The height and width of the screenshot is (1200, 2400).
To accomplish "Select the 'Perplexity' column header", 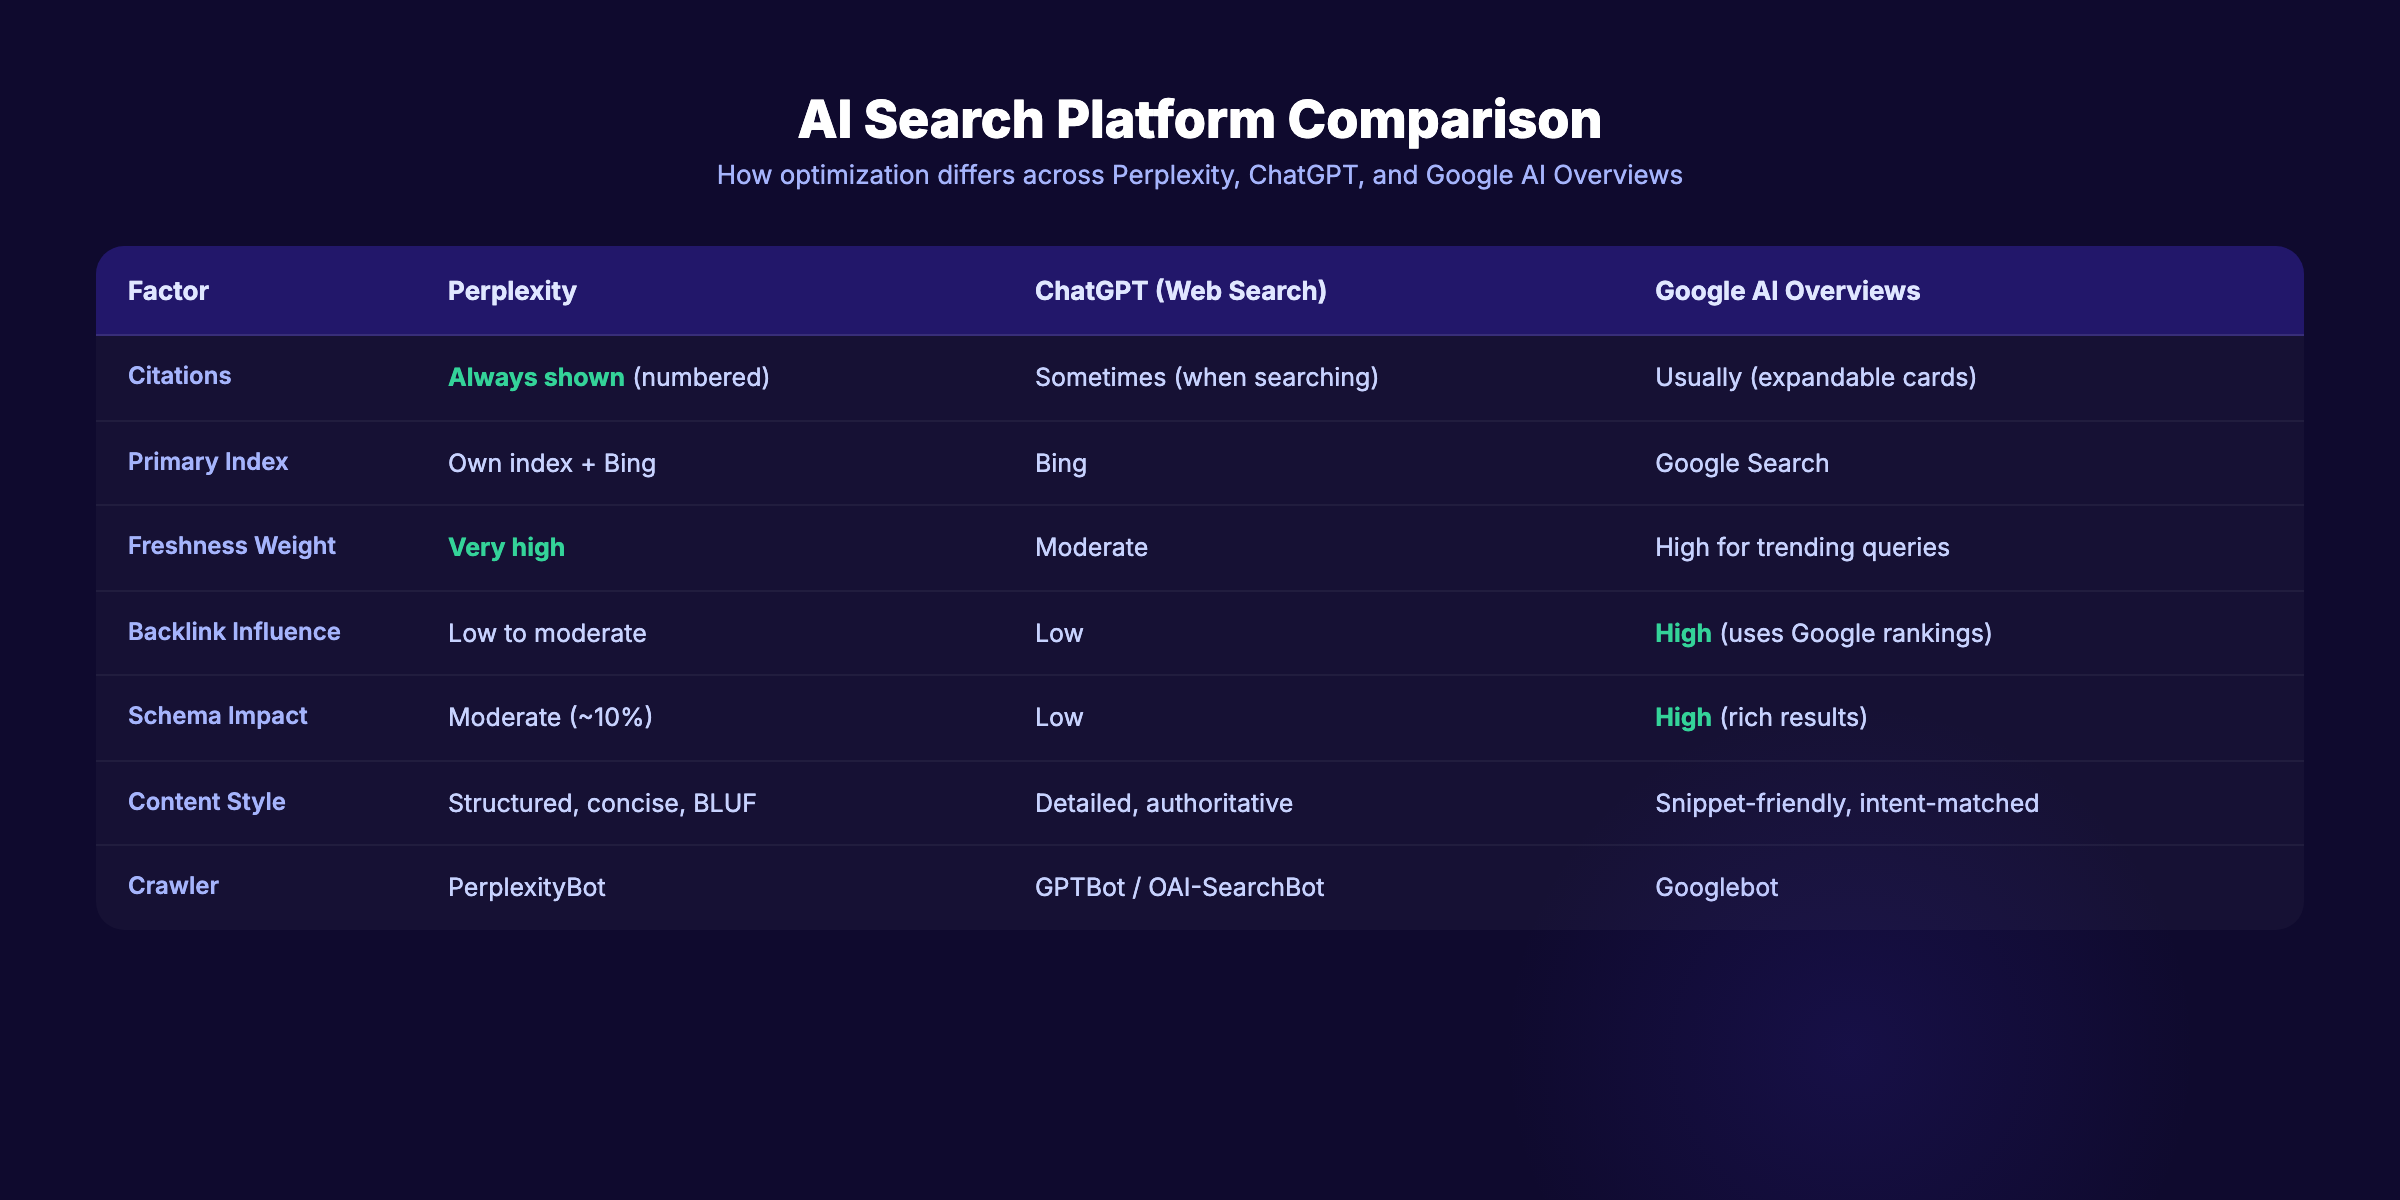I will 512,291.
